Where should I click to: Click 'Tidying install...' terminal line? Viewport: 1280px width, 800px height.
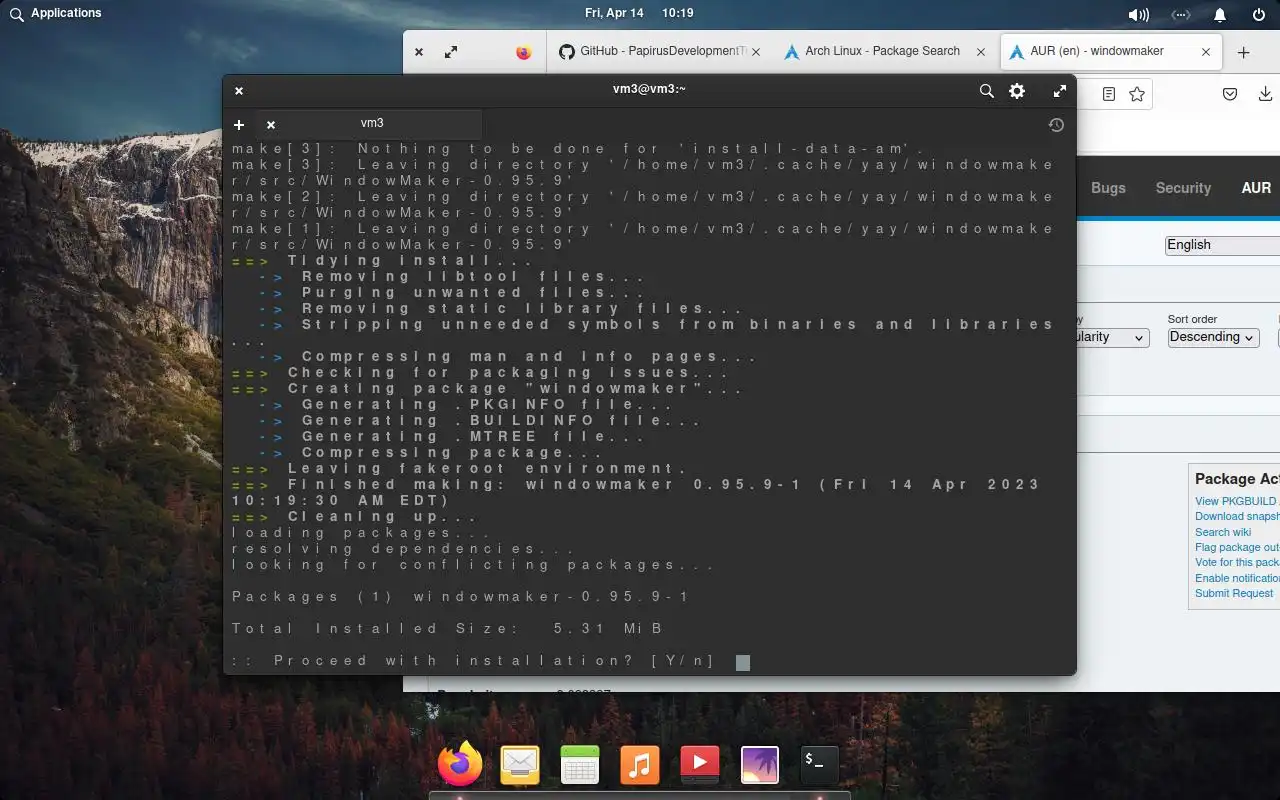(383, 261)
